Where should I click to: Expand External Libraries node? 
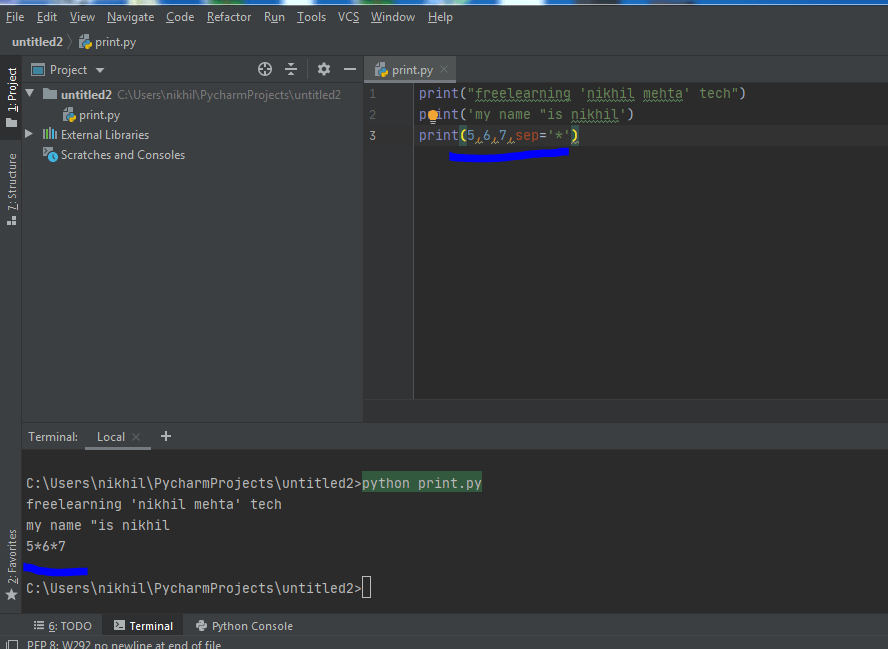pyautogui.click(x=29, y=134)
